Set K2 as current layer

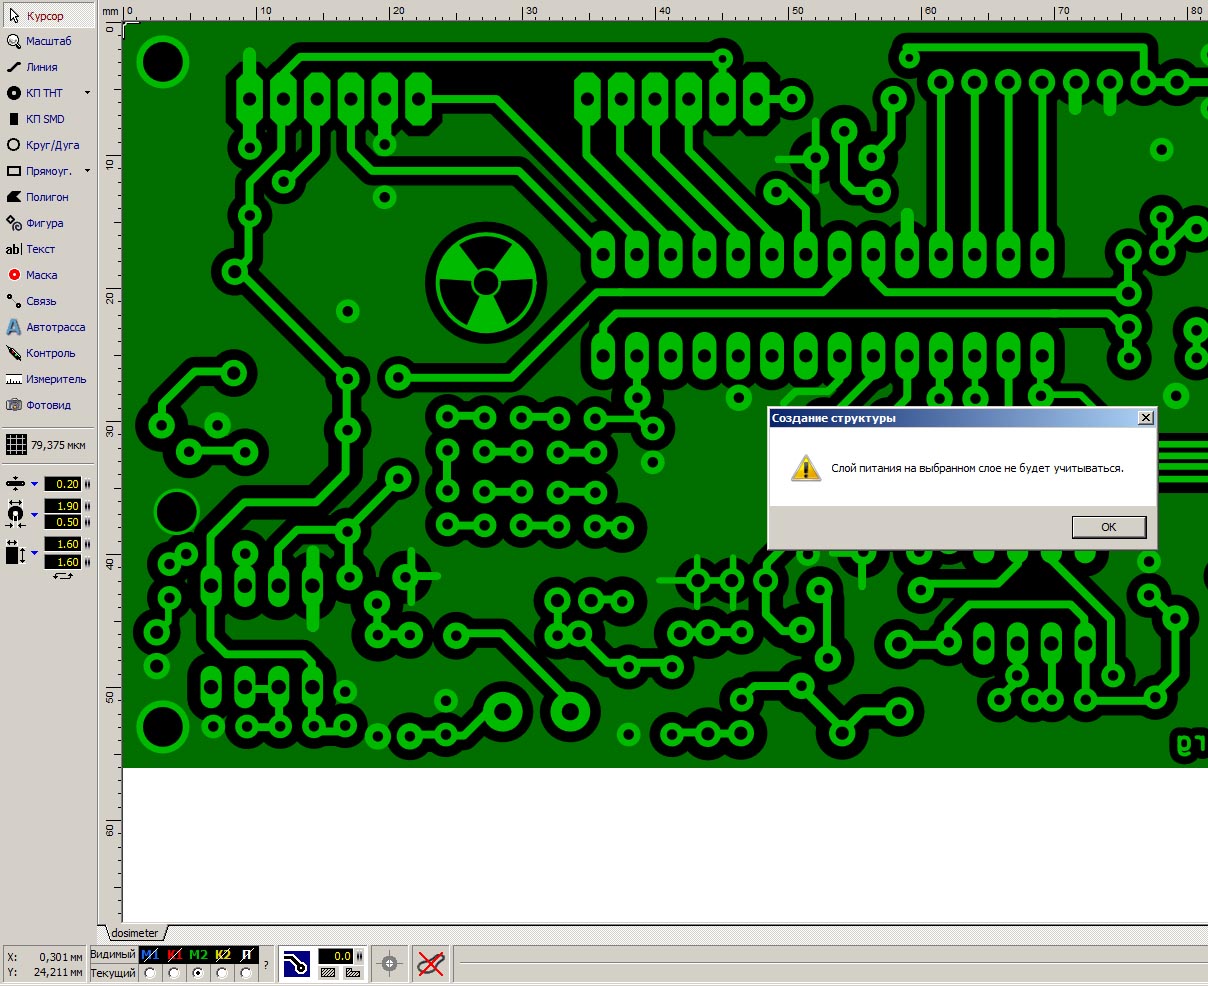point(222,973)
